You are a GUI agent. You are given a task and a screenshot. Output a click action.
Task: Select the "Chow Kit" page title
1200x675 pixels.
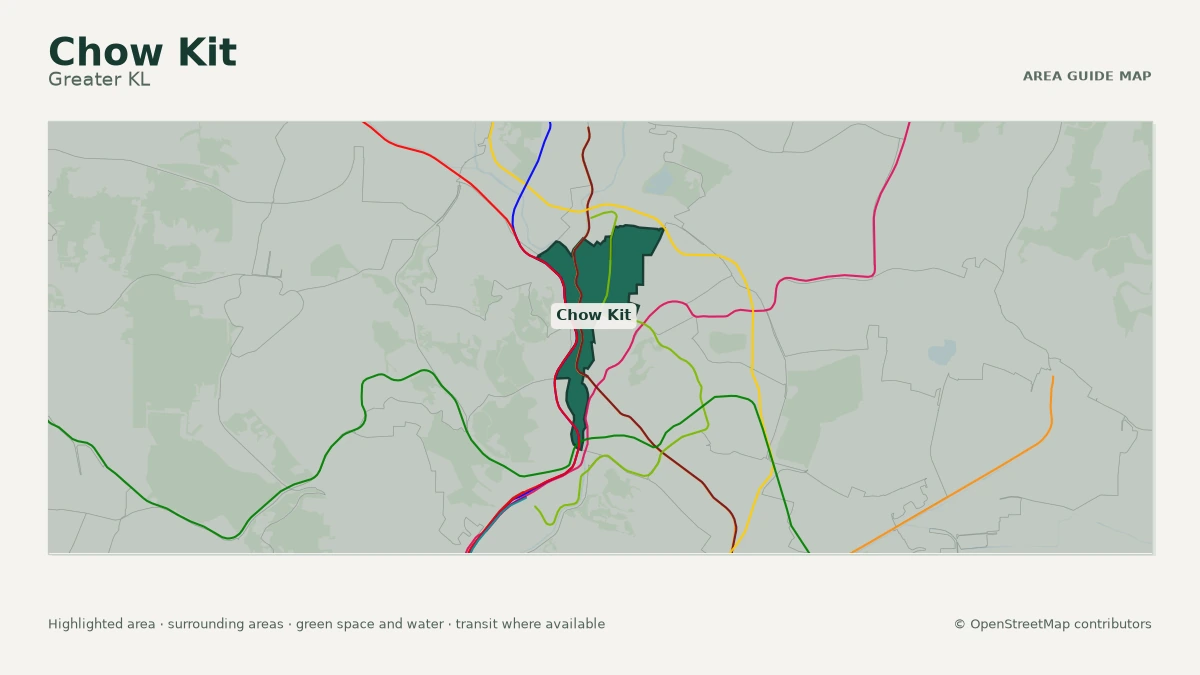(142, 52)
